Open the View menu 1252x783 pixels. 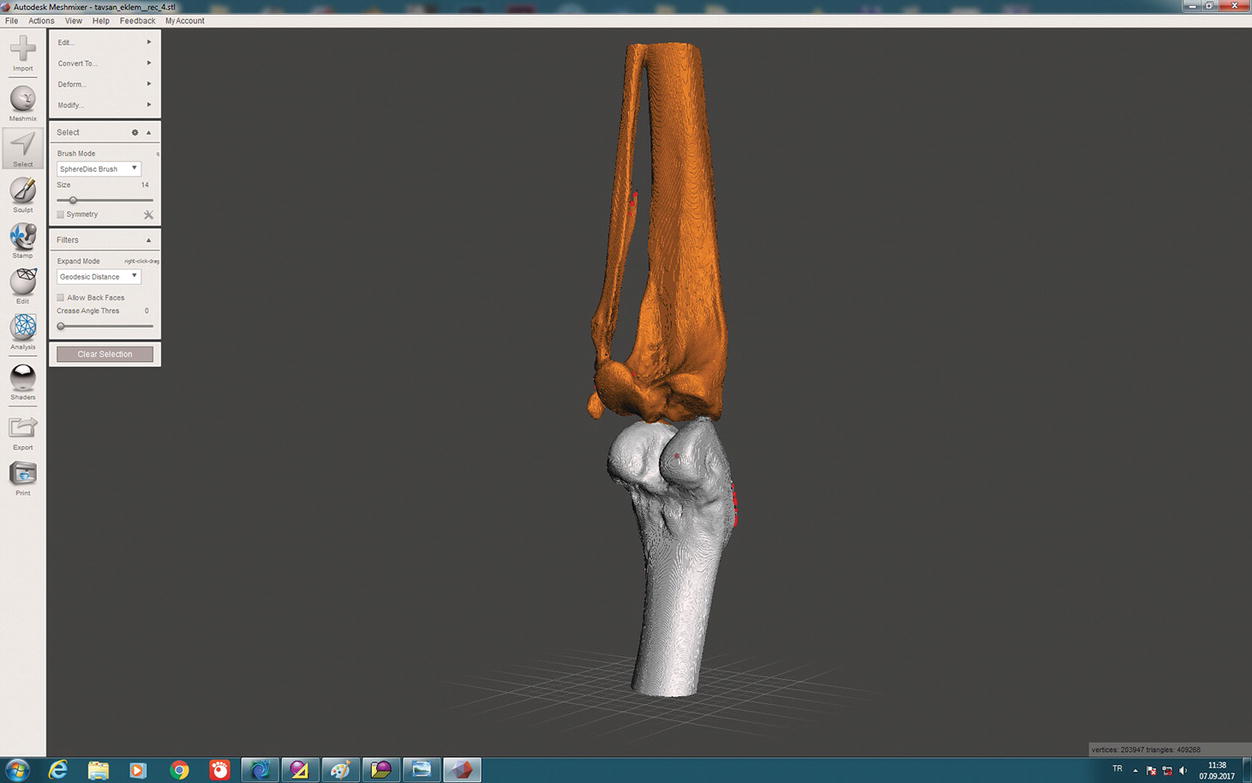coord(73,20)
